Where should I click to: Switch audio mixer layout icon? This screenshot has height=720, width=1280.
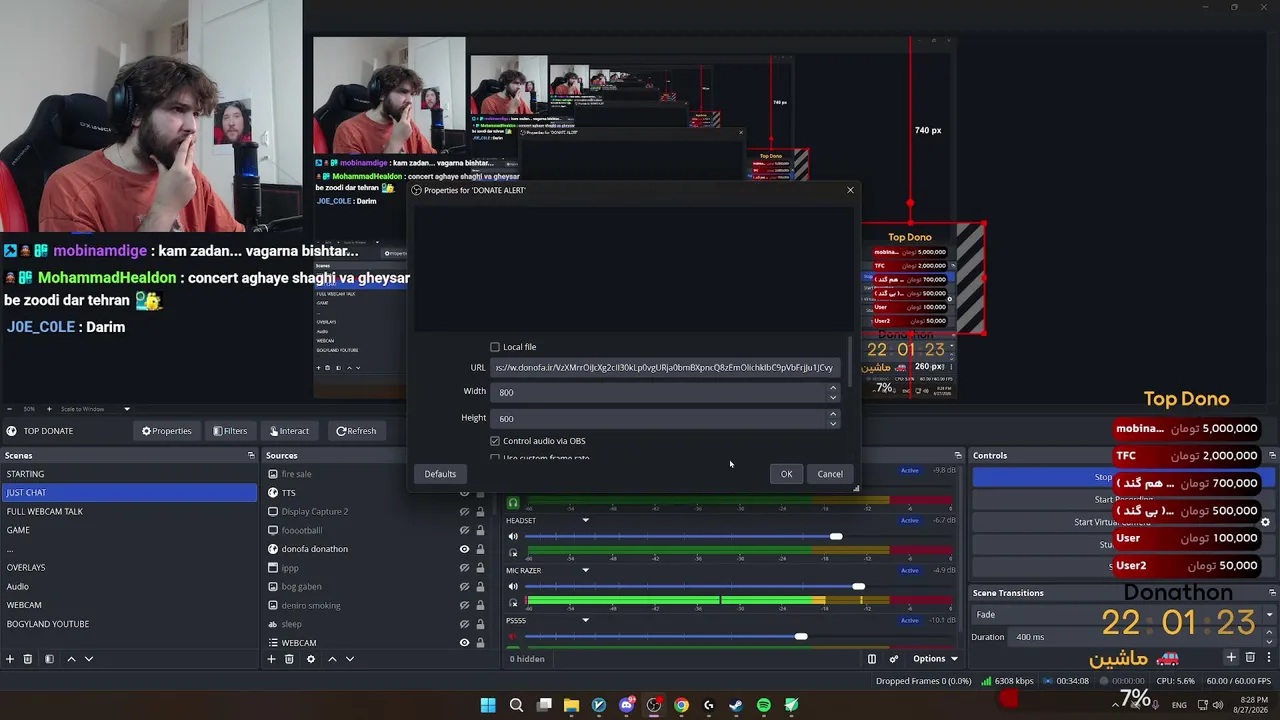[x=872, y=659]
